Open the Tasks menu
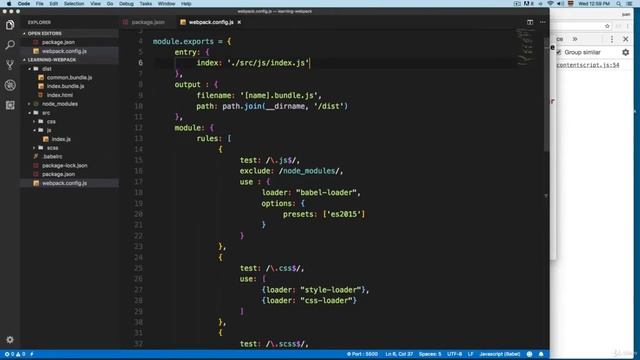Image resolution: width=640 pixels, height=360 pixels. tap(146, 4)
